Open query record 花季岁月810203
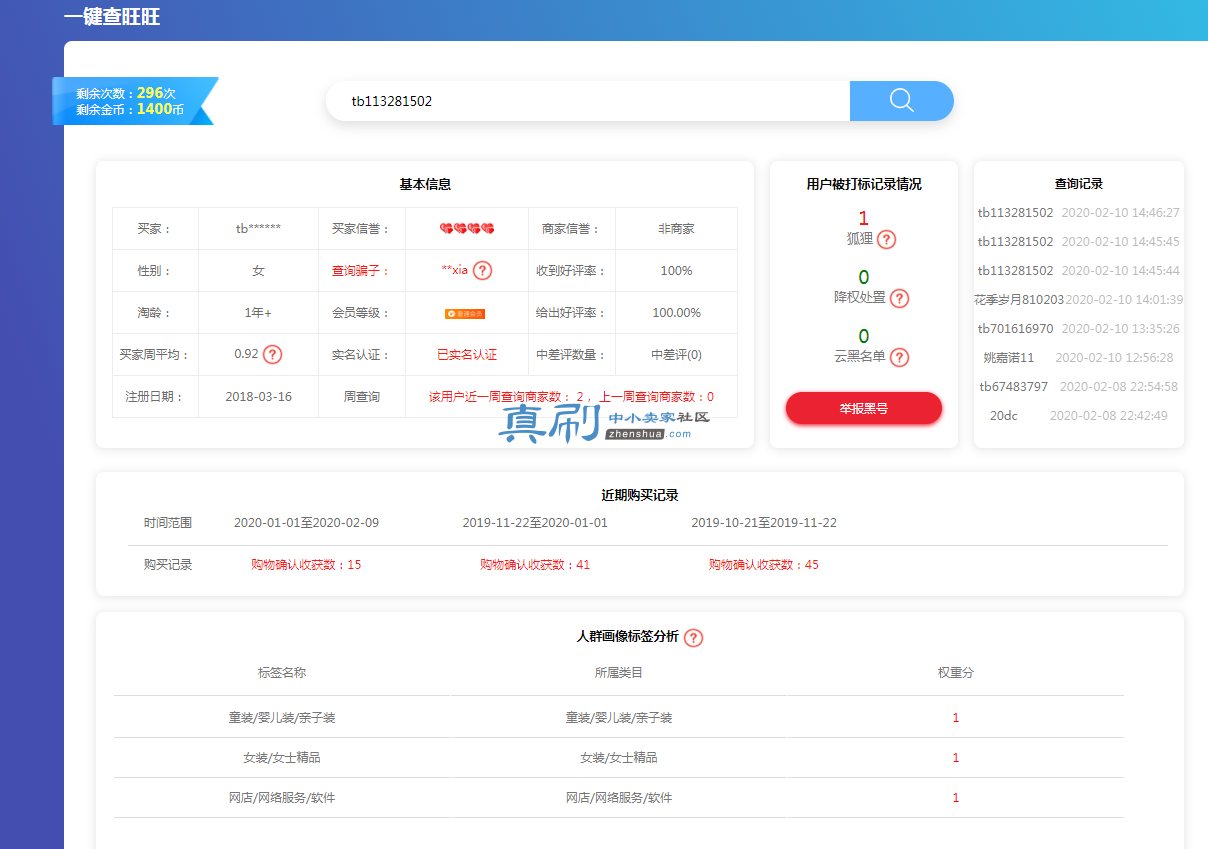Viewport: 1208px width, 849px height. point(1079,300)
